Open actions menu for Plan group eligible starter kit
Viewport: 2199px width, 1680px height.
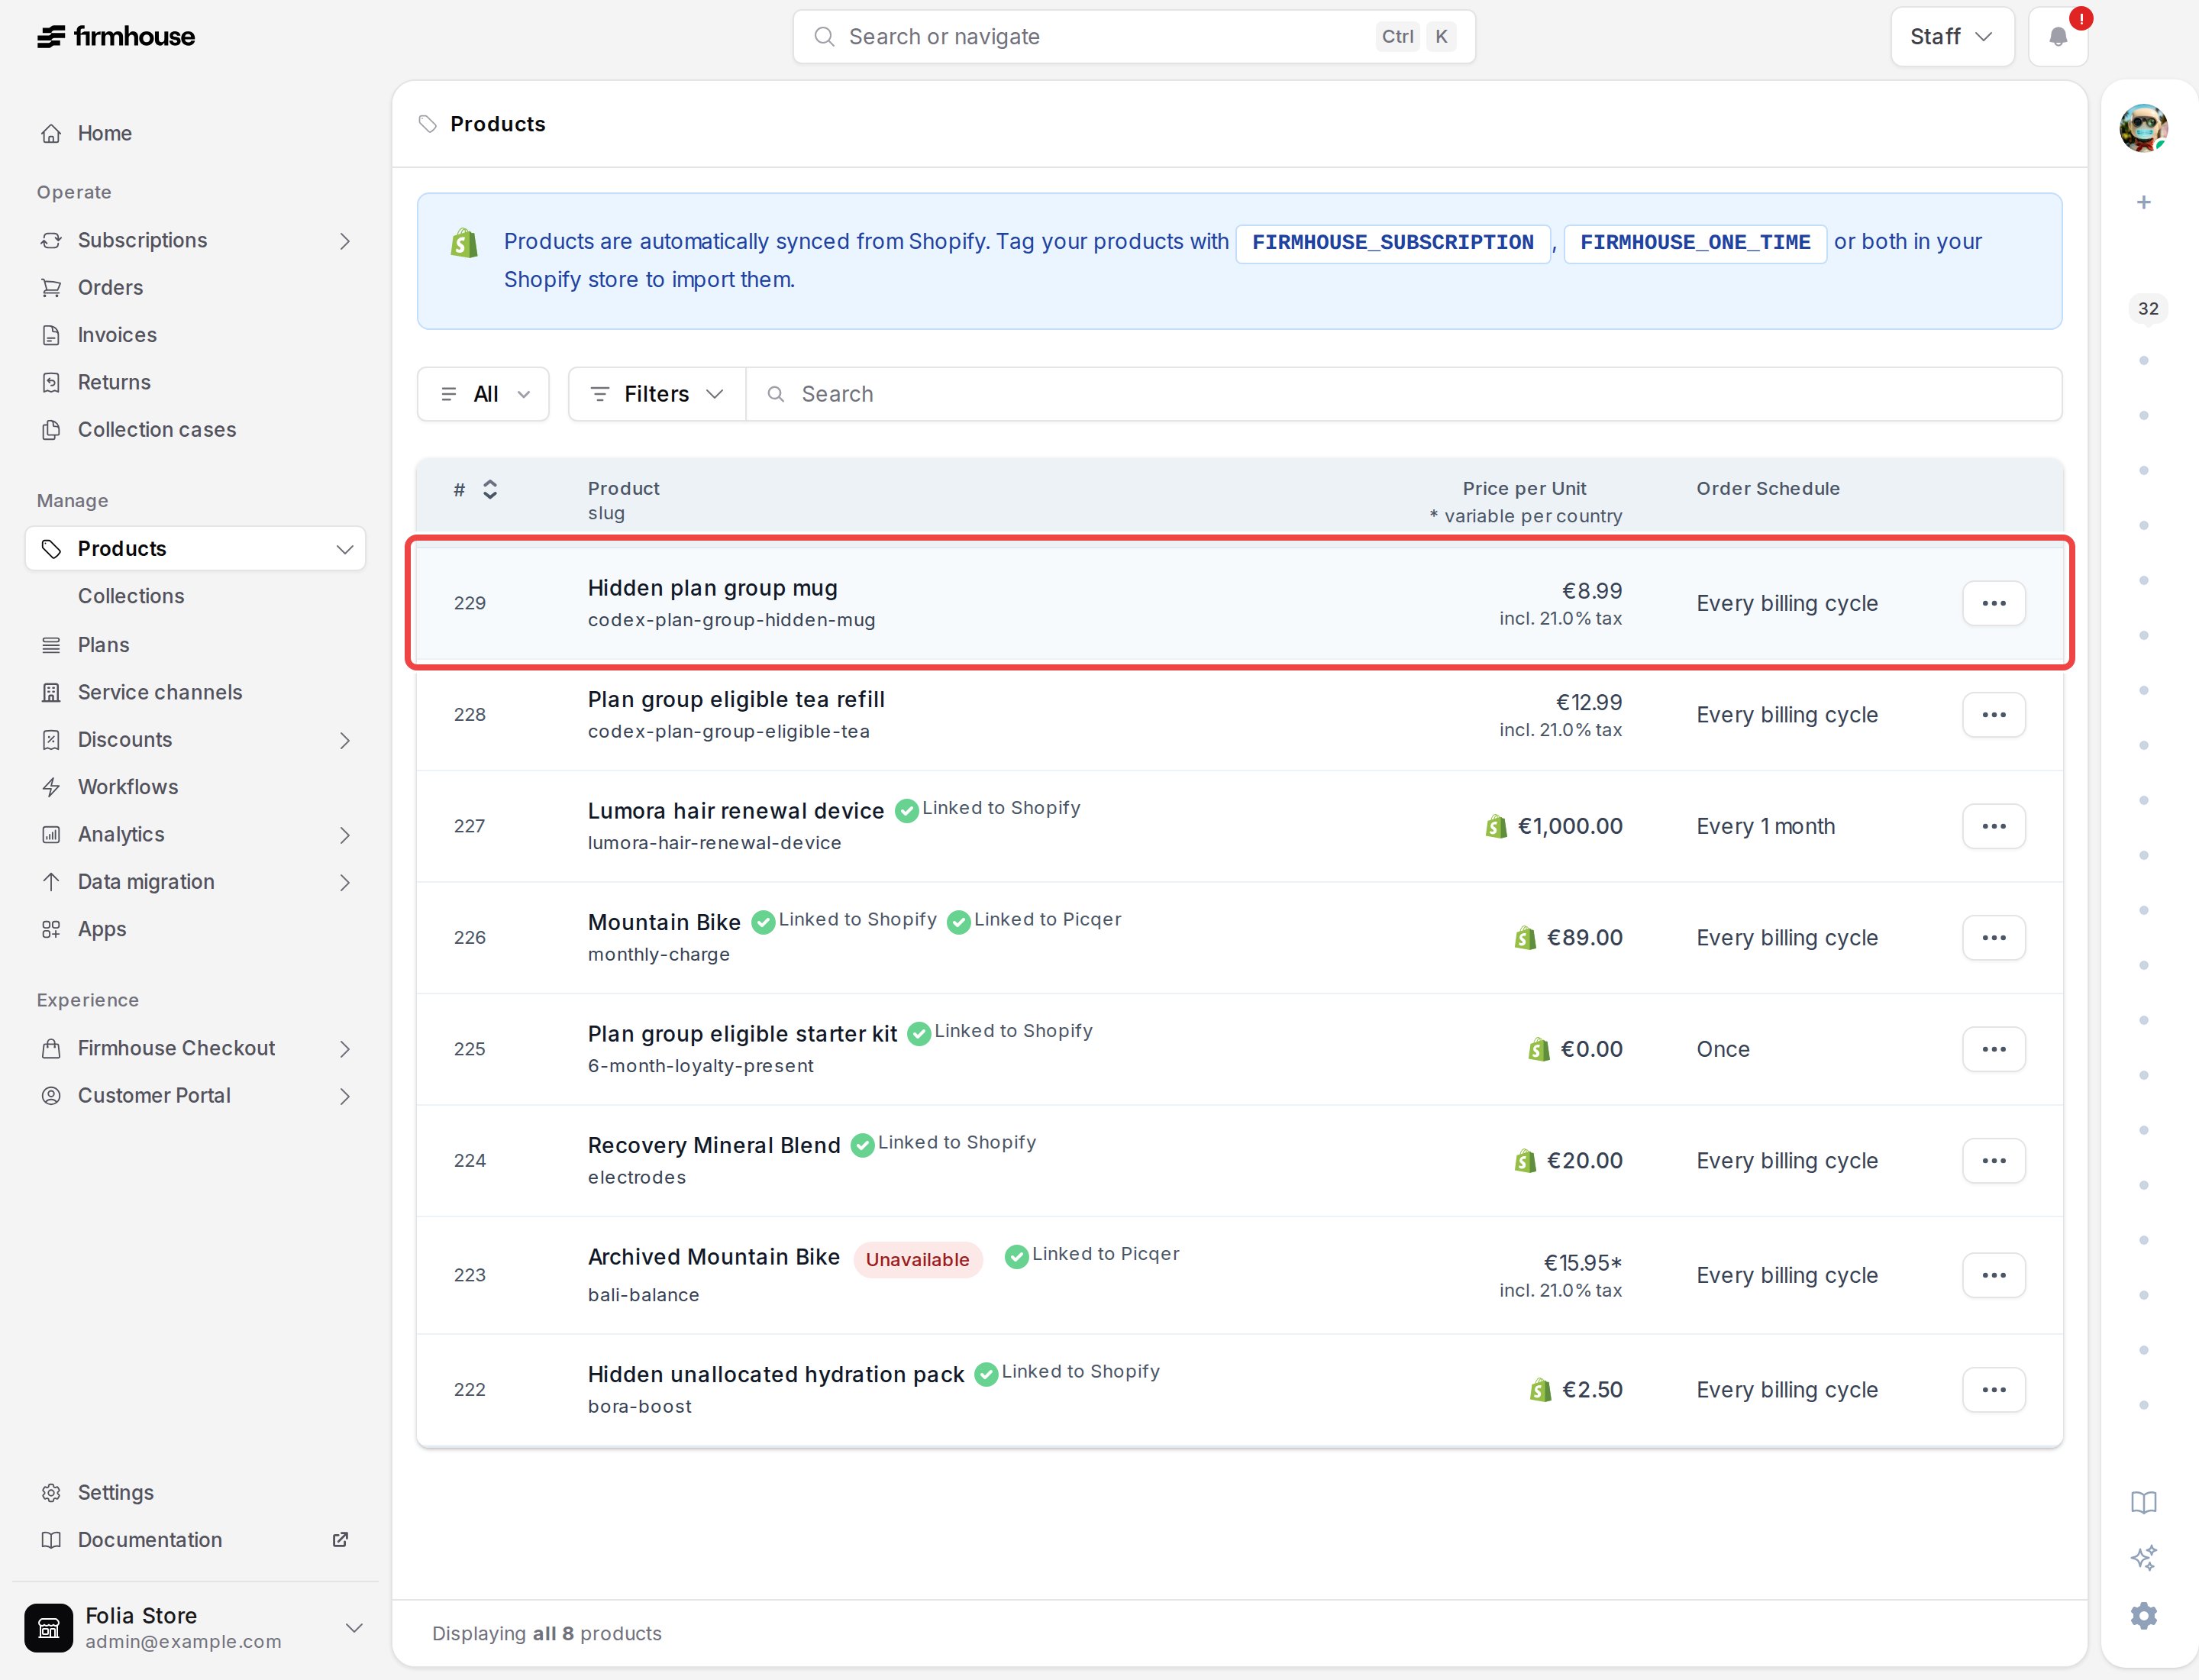1993,1049
